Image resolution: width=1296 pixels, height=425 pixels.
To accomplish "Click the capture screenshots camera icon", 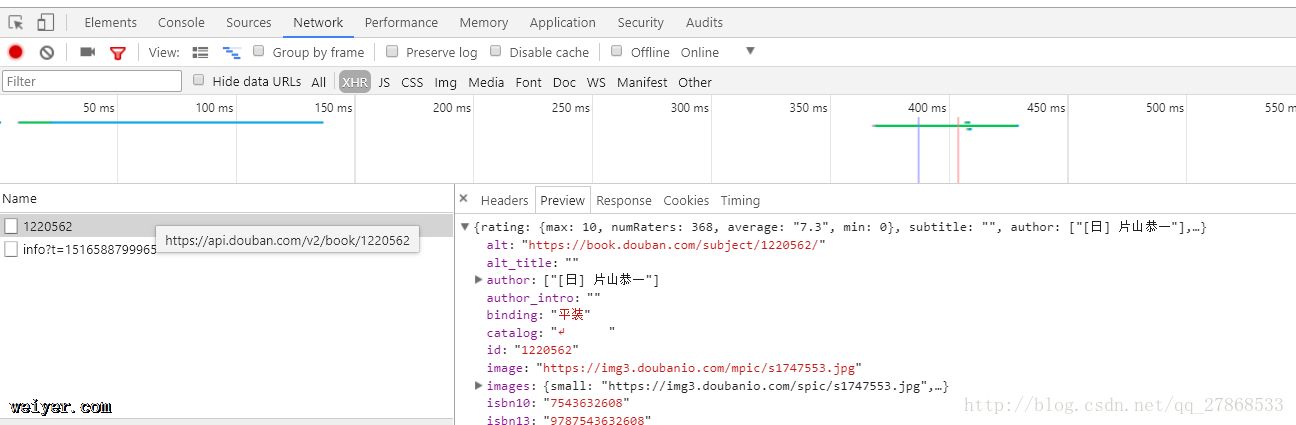I will pyautogui.click(x=88, y=52).
